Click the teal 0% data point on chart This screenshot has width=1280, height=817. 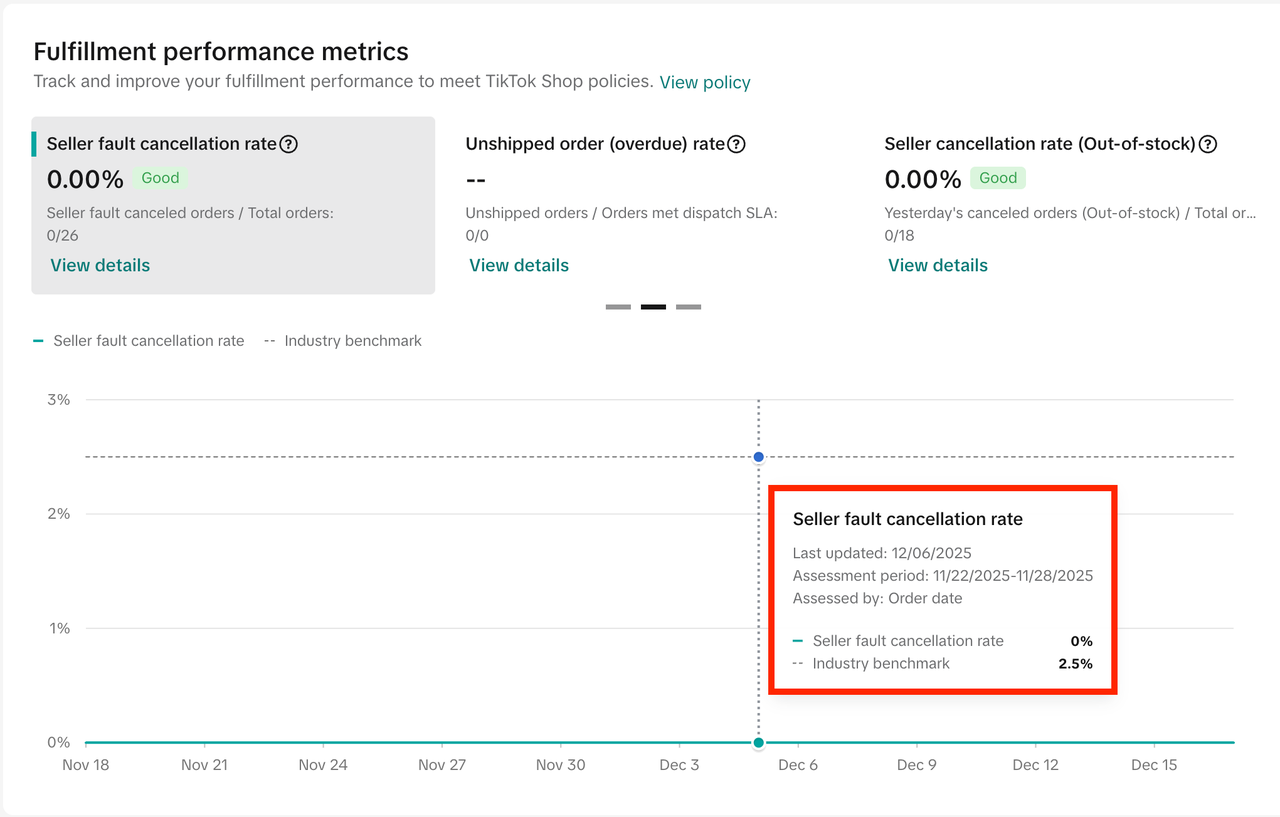coord(759,742)
